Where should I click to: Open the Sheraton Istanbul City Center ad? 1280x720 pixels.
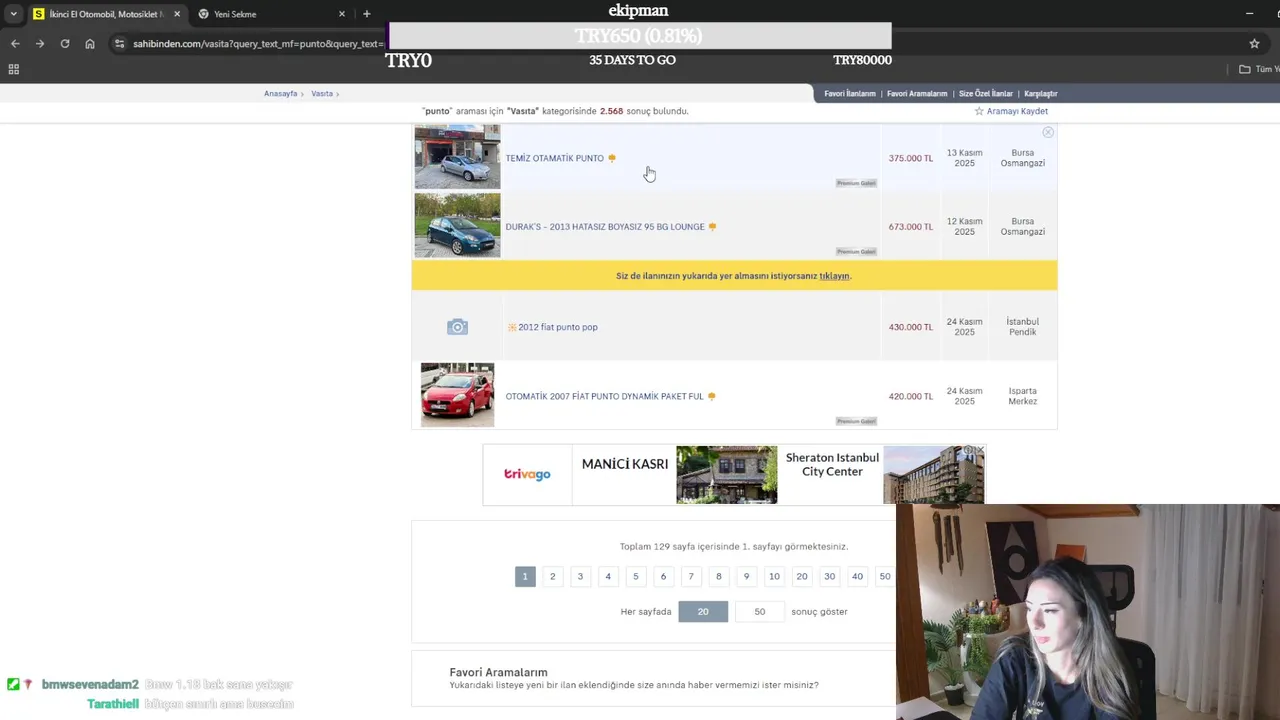(x=832, y=464)
